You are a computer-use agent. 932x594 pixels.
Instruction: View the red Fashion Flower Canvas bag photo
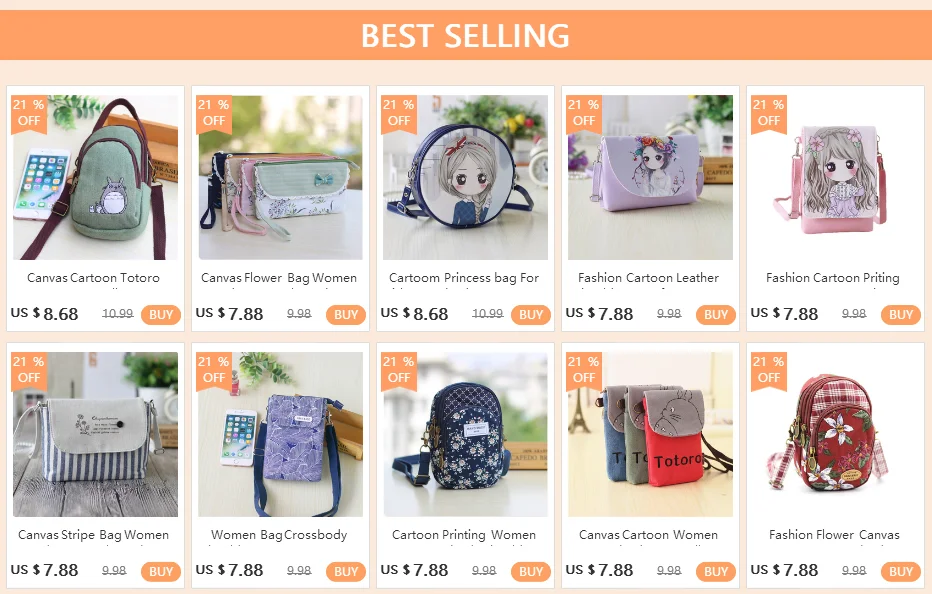[x=835, y=434]
